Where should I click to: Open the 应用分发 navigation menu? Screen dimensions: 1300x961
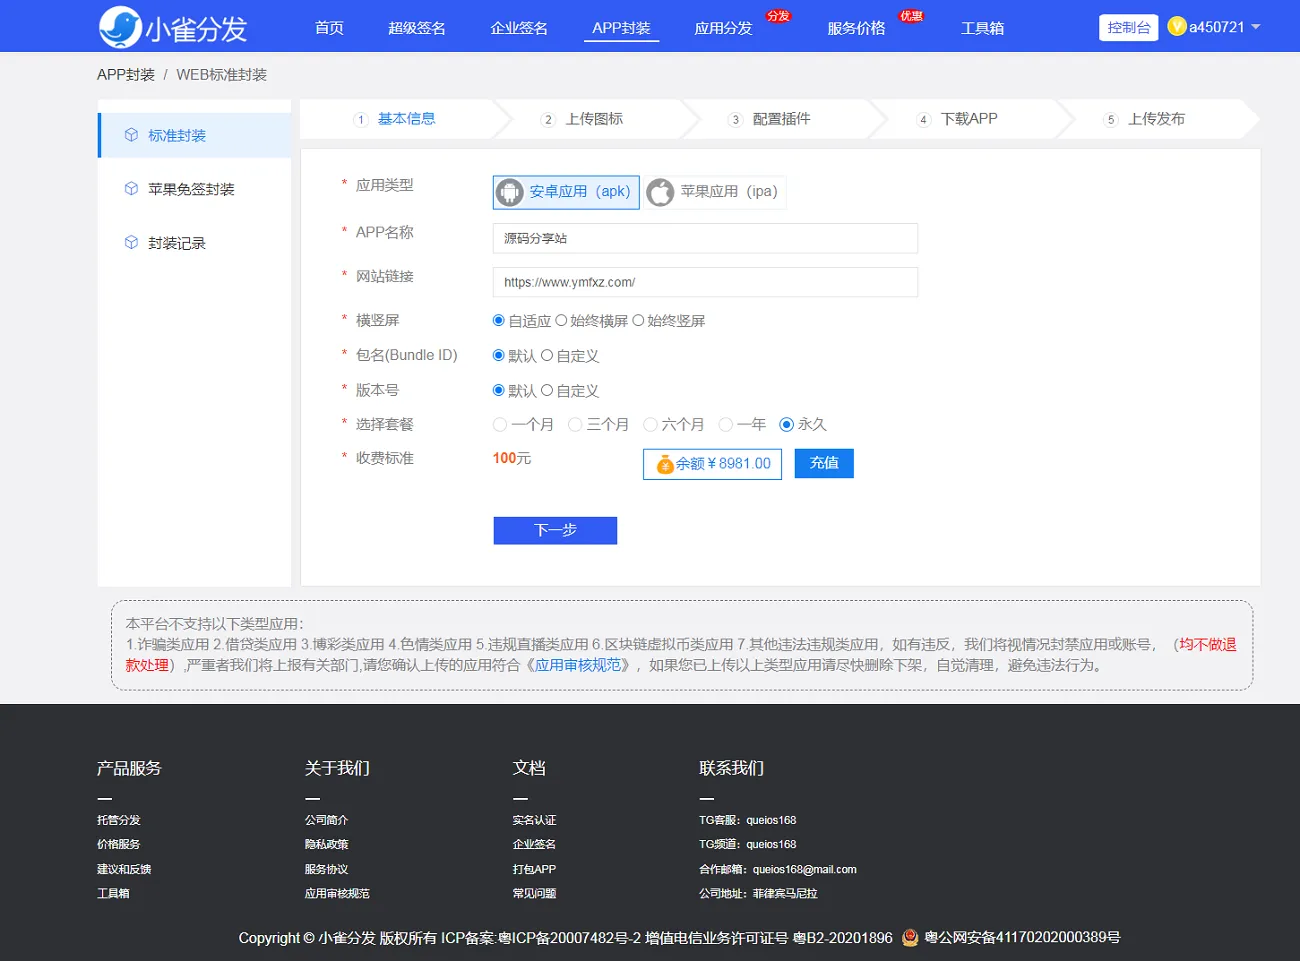pos(723,28)
